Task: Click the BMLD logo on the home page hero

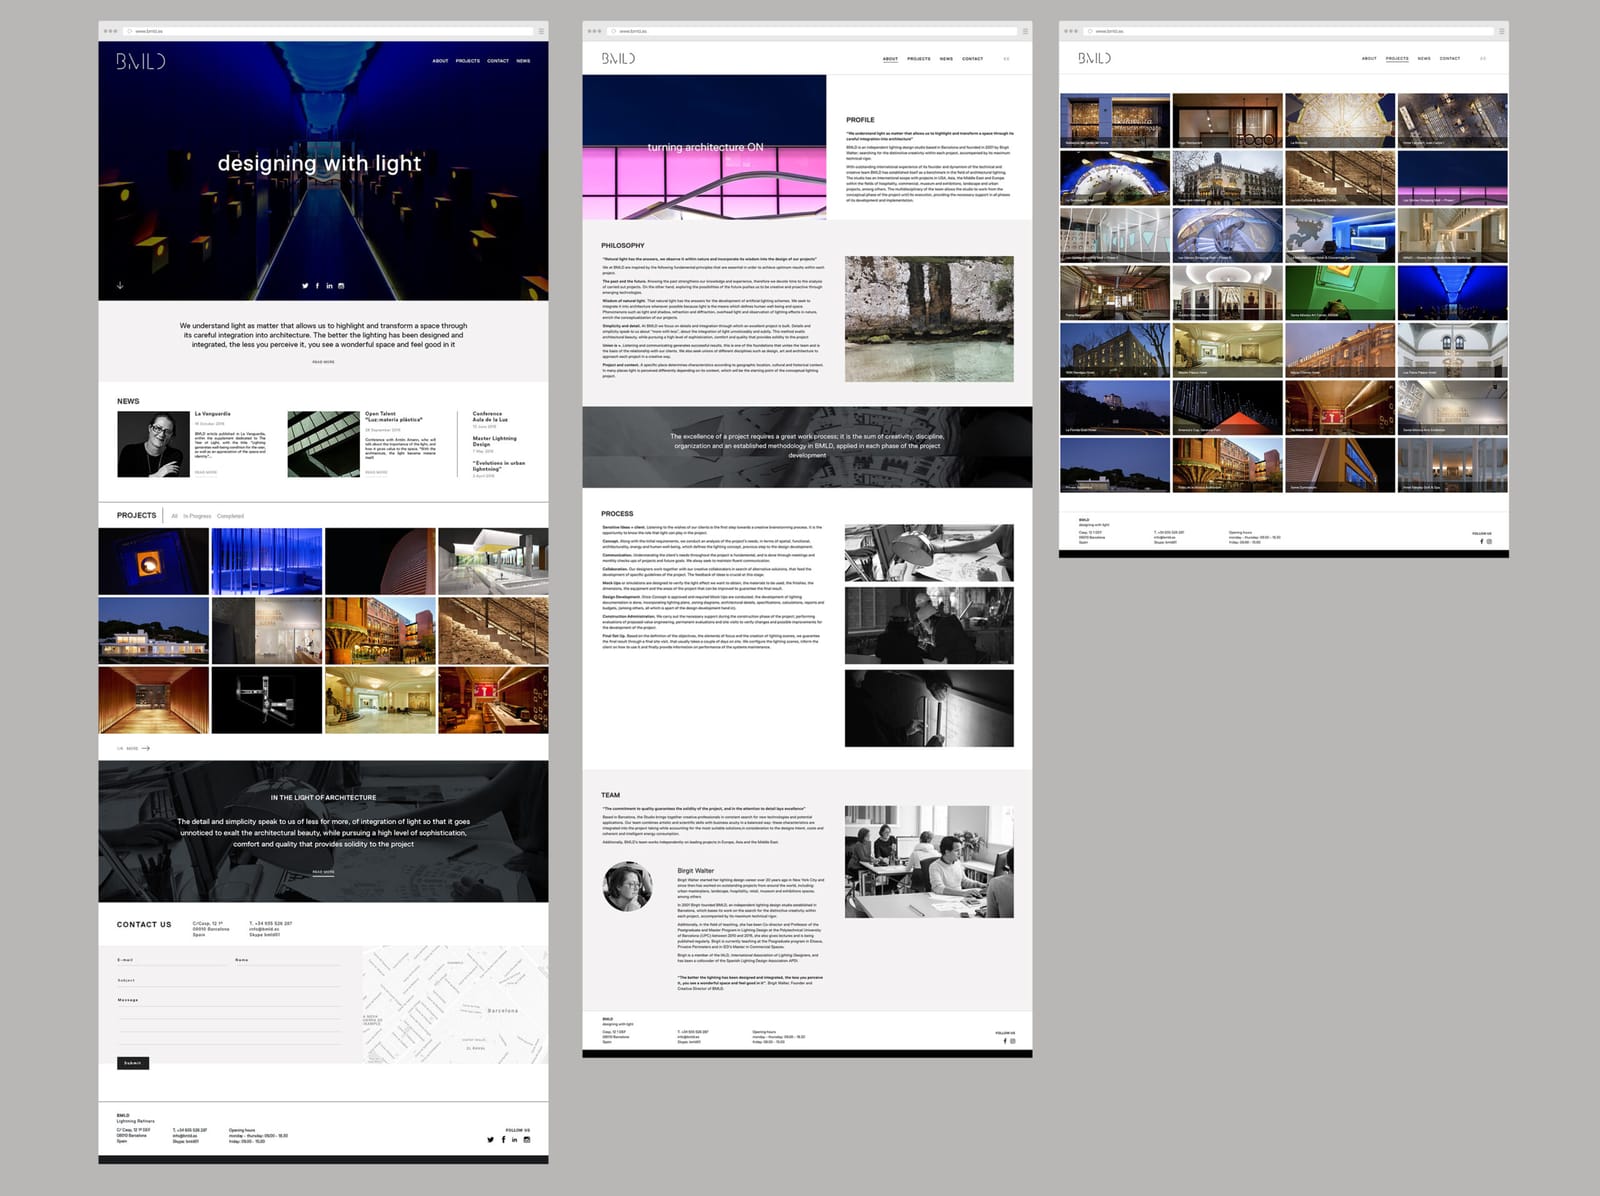Action: tap(140, 61)
